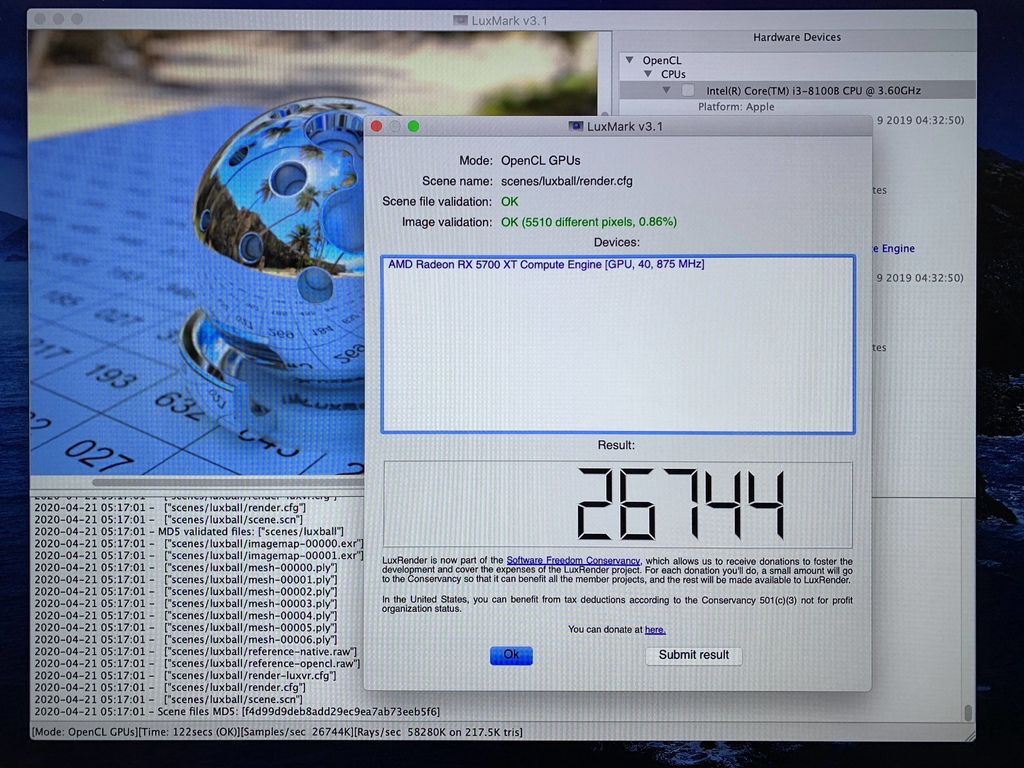Close the LuxMark result dialog with red button
1024x768 pixels.
click(377, 126)
